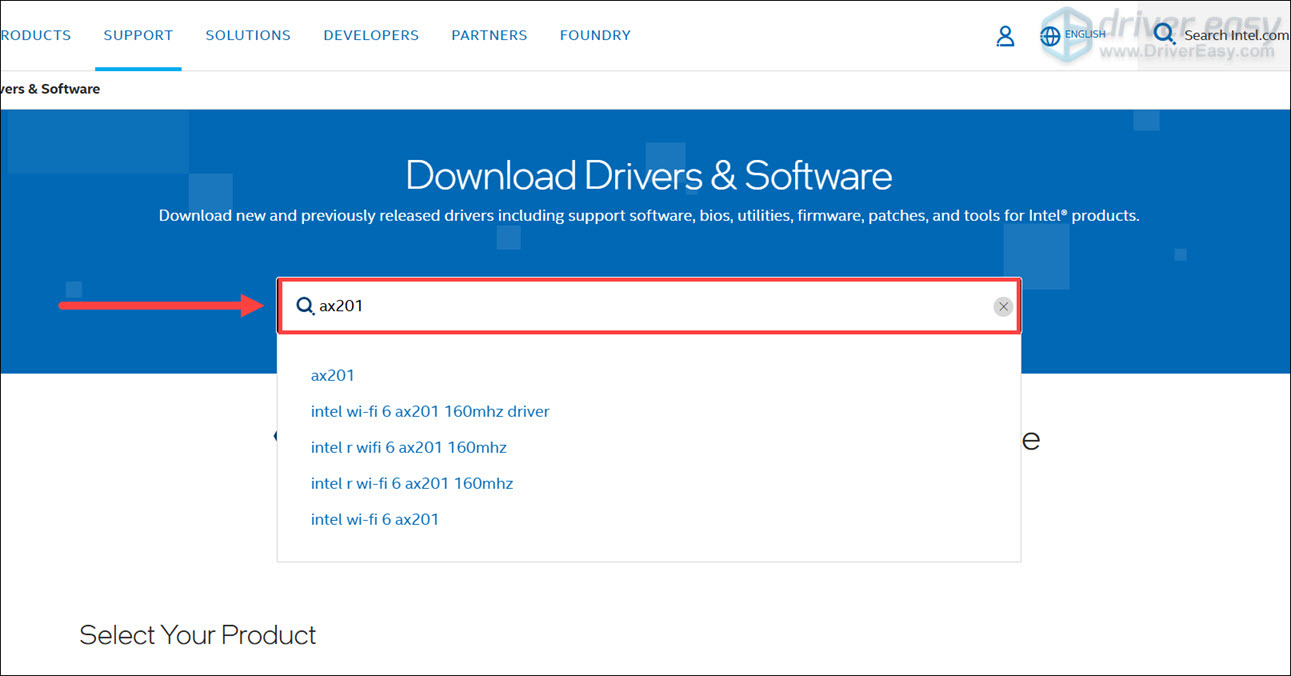Open the ENGLISH language dropdown
Image resolution: width=1291 pixels, height=676 pixels.
coord(1088,33)
